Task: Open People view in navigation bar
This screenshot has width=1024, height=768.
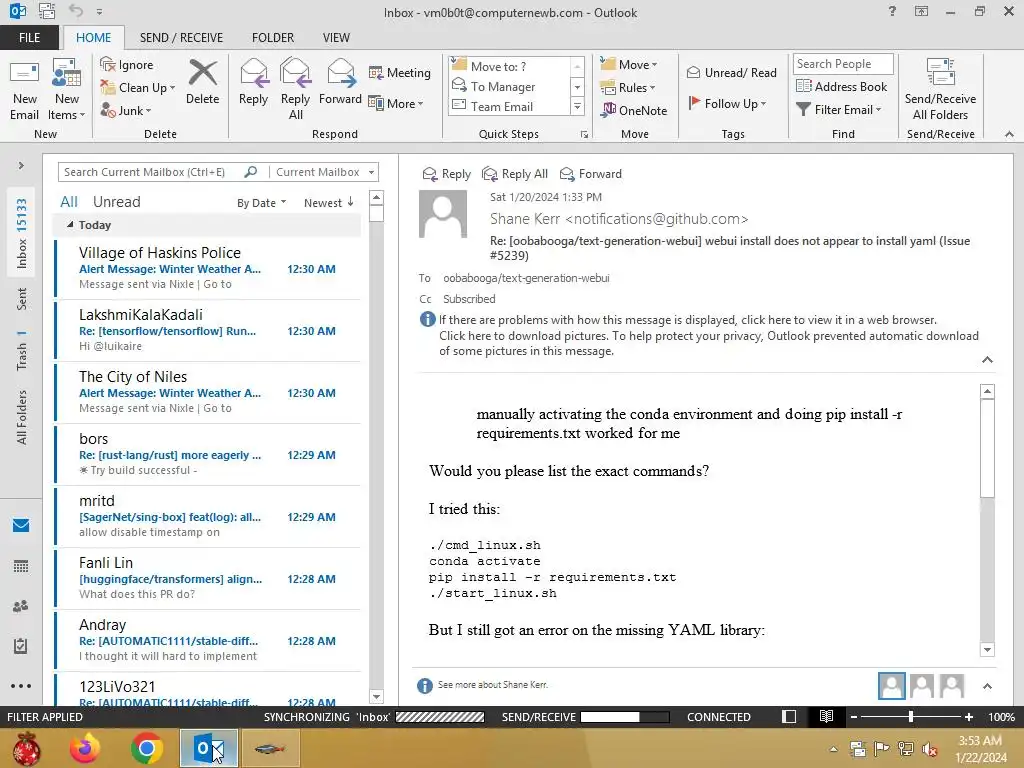Action: coord(21,606)
